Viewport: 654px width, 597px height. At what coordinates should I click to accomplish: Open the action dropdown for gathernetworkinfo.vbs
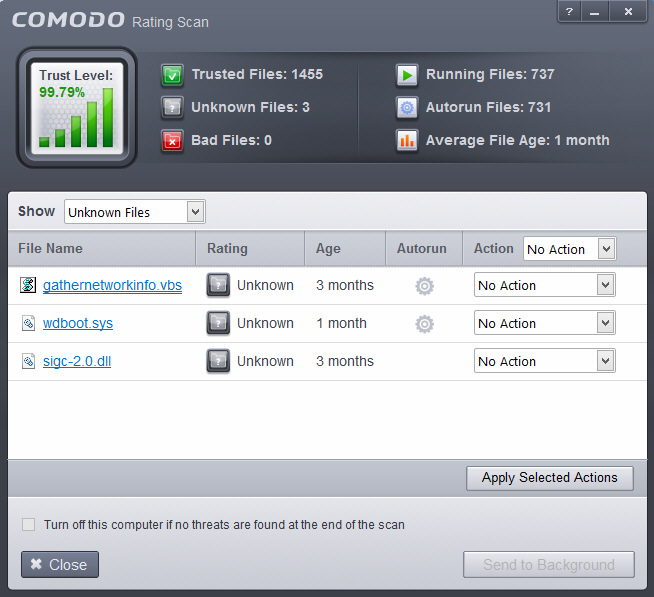[544, 285]
